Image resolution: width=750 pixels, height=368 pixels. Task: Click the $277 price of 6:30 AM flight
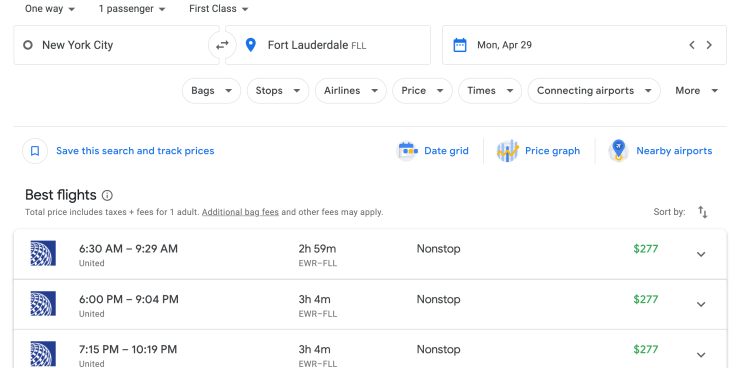click(646, 249)
